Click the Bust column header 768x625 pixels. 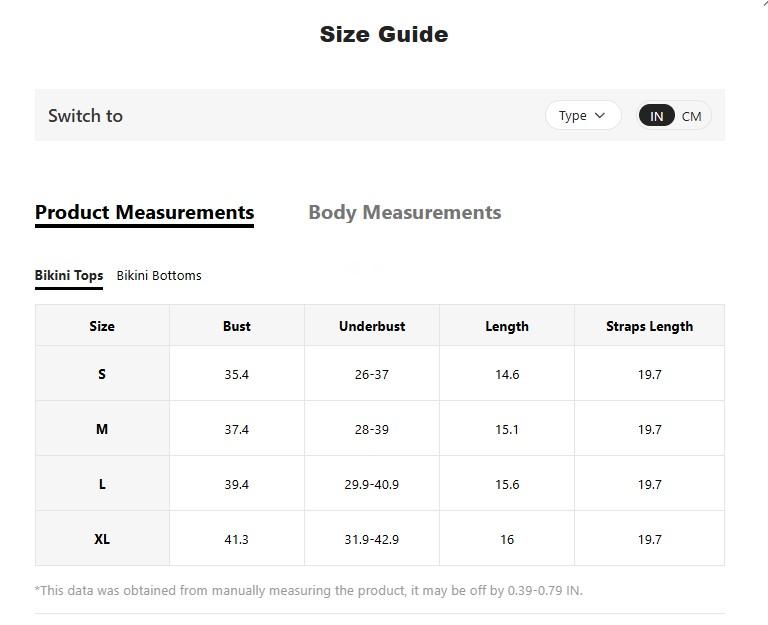[237, 326]
